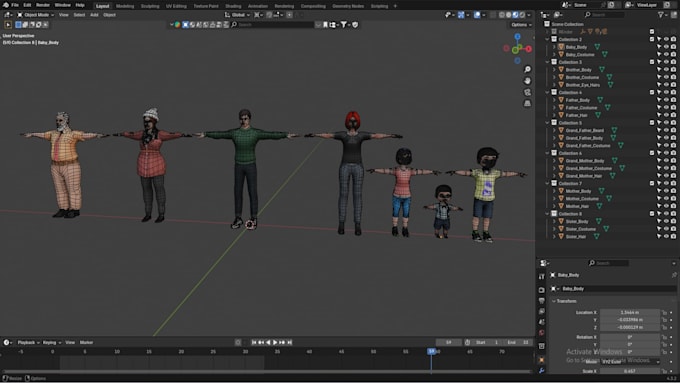Collapse Collection 7 in outliner
The image size is (680, 383).
pos(547,183)
